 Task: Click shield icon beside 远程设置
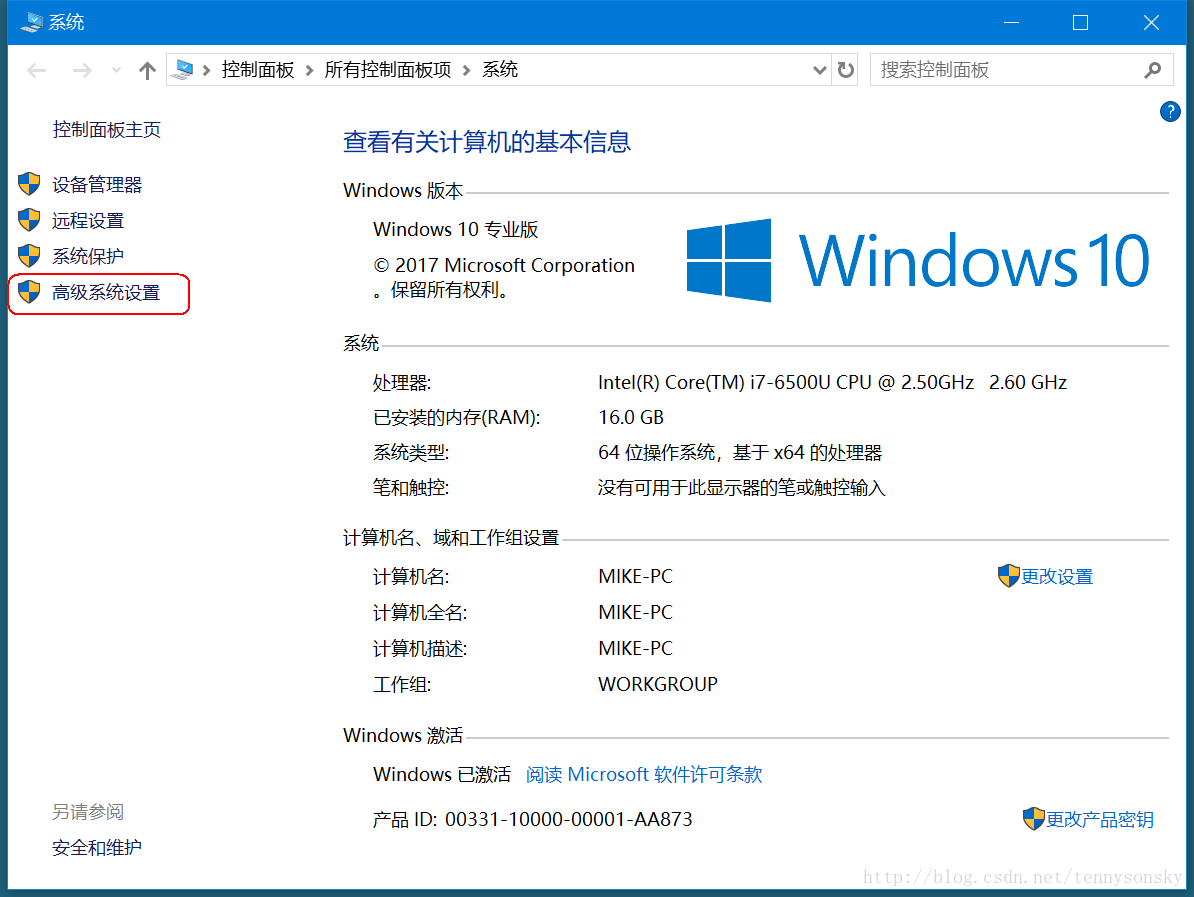click(29, 219)
